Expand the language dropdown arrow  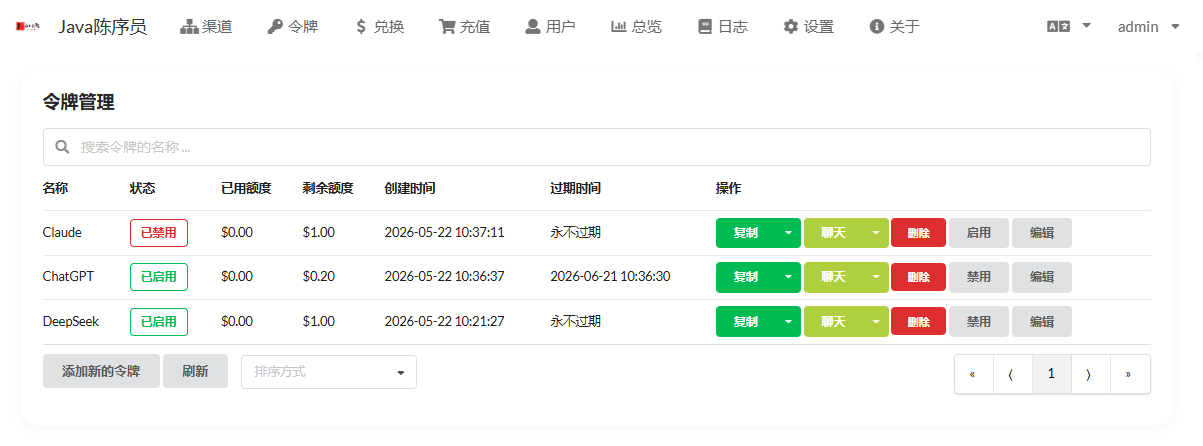tap(1087, 26)
